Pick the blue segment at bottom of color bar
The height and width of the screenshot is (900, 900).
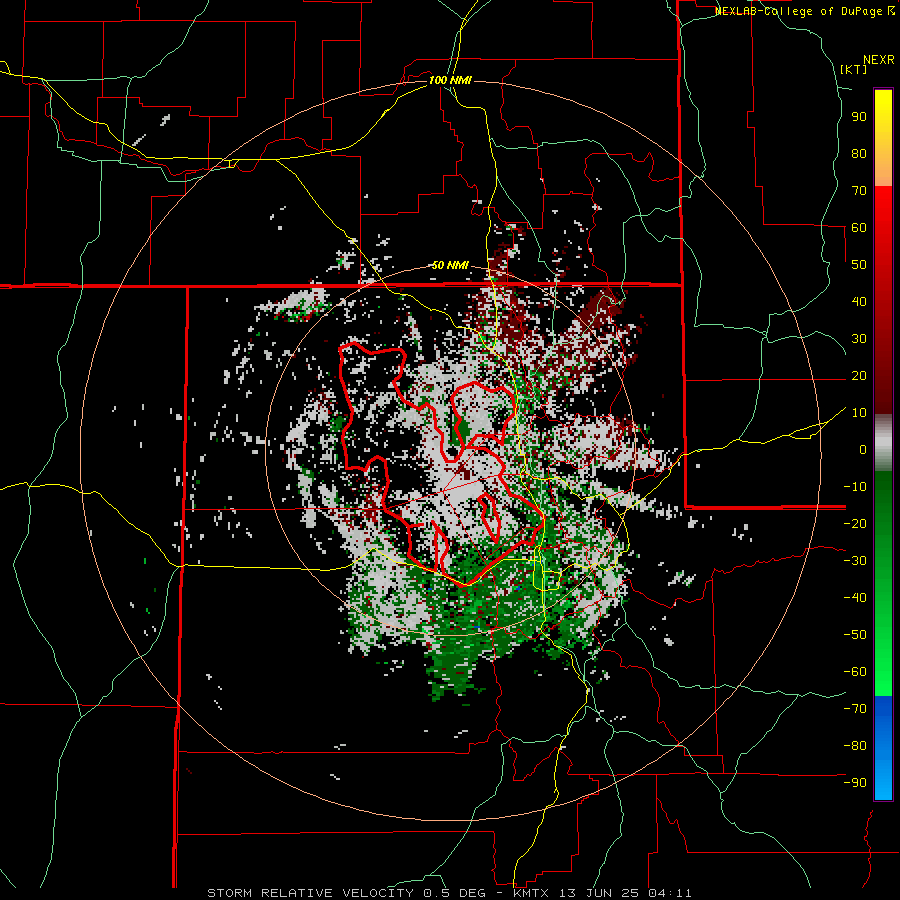pyautogui.click(x=883, y=747)
